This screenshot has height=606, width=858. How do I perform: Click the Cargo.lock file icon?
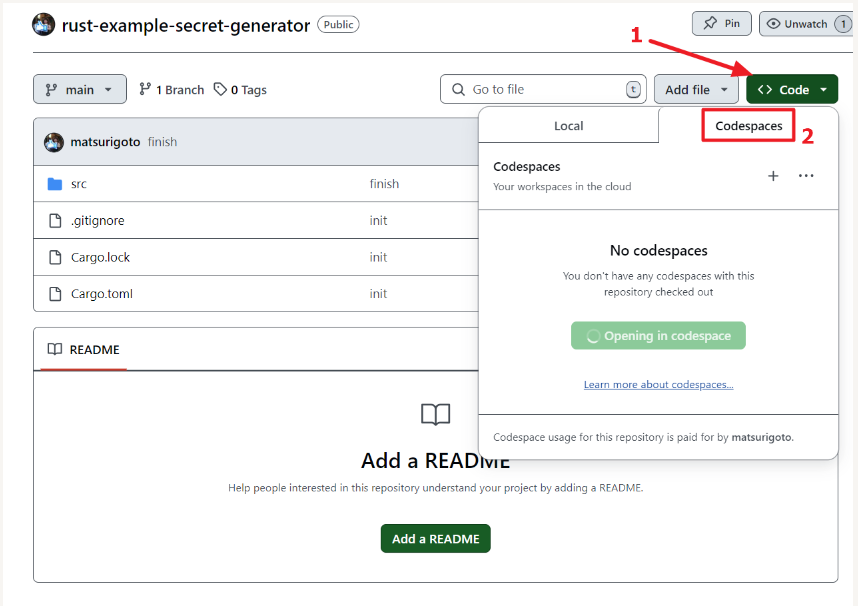[x=55, y=257]
